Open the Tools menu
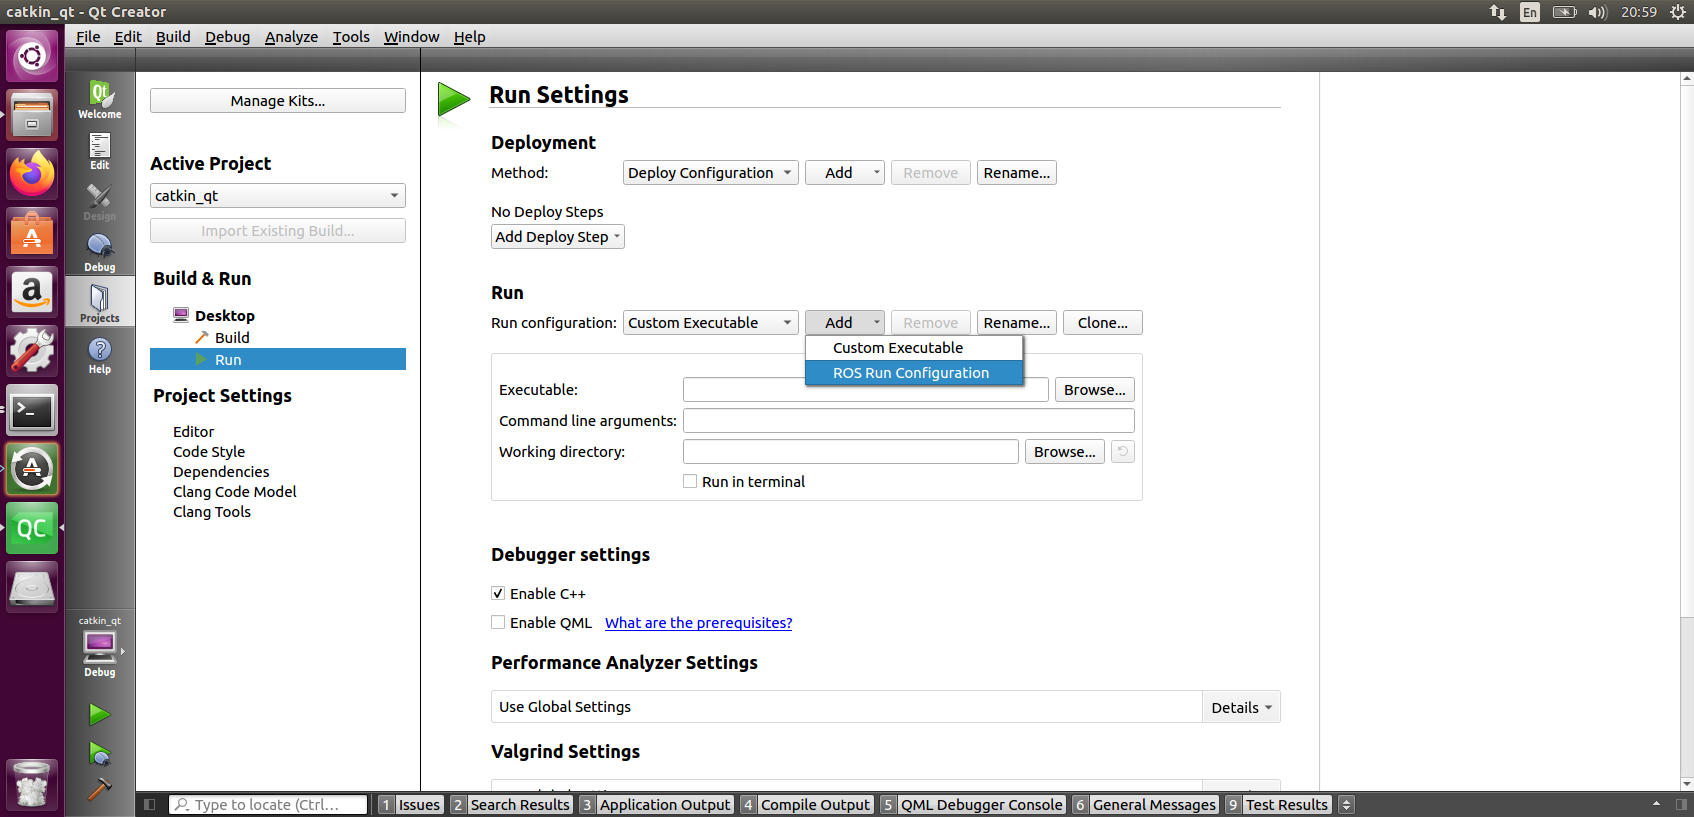This screenshot has width=1694, height=817. (x=351, y=37)
